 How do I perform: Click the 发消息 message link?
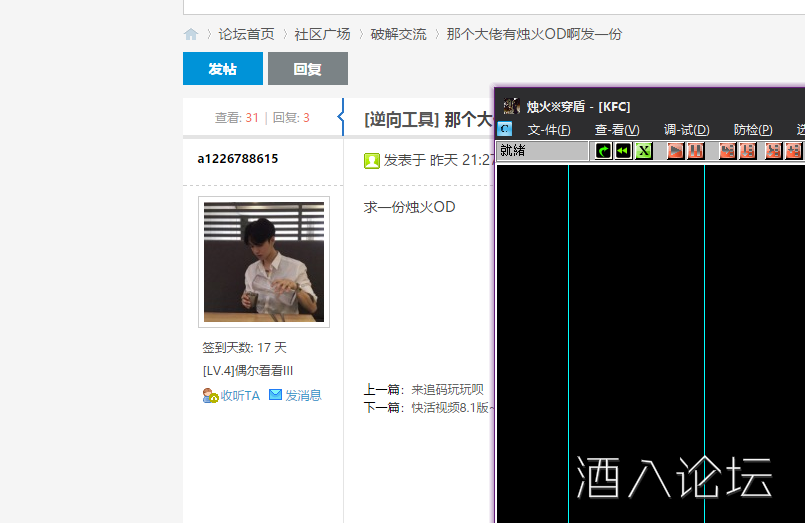point(295,395)
